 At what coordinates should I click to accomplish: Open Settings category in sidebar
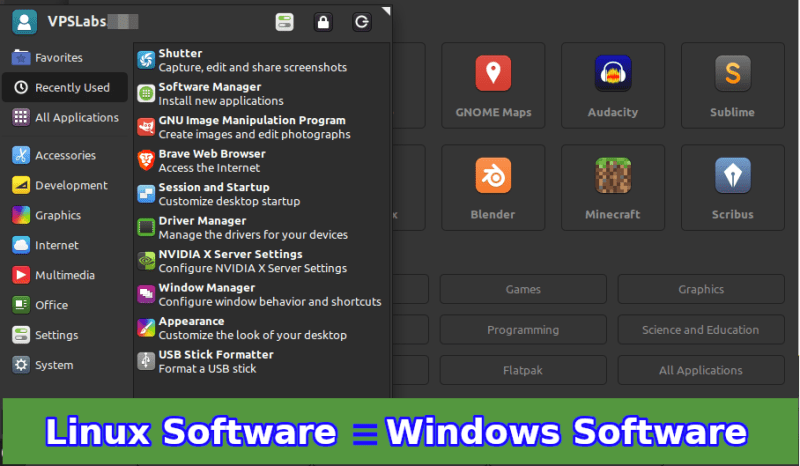point(65,335)
